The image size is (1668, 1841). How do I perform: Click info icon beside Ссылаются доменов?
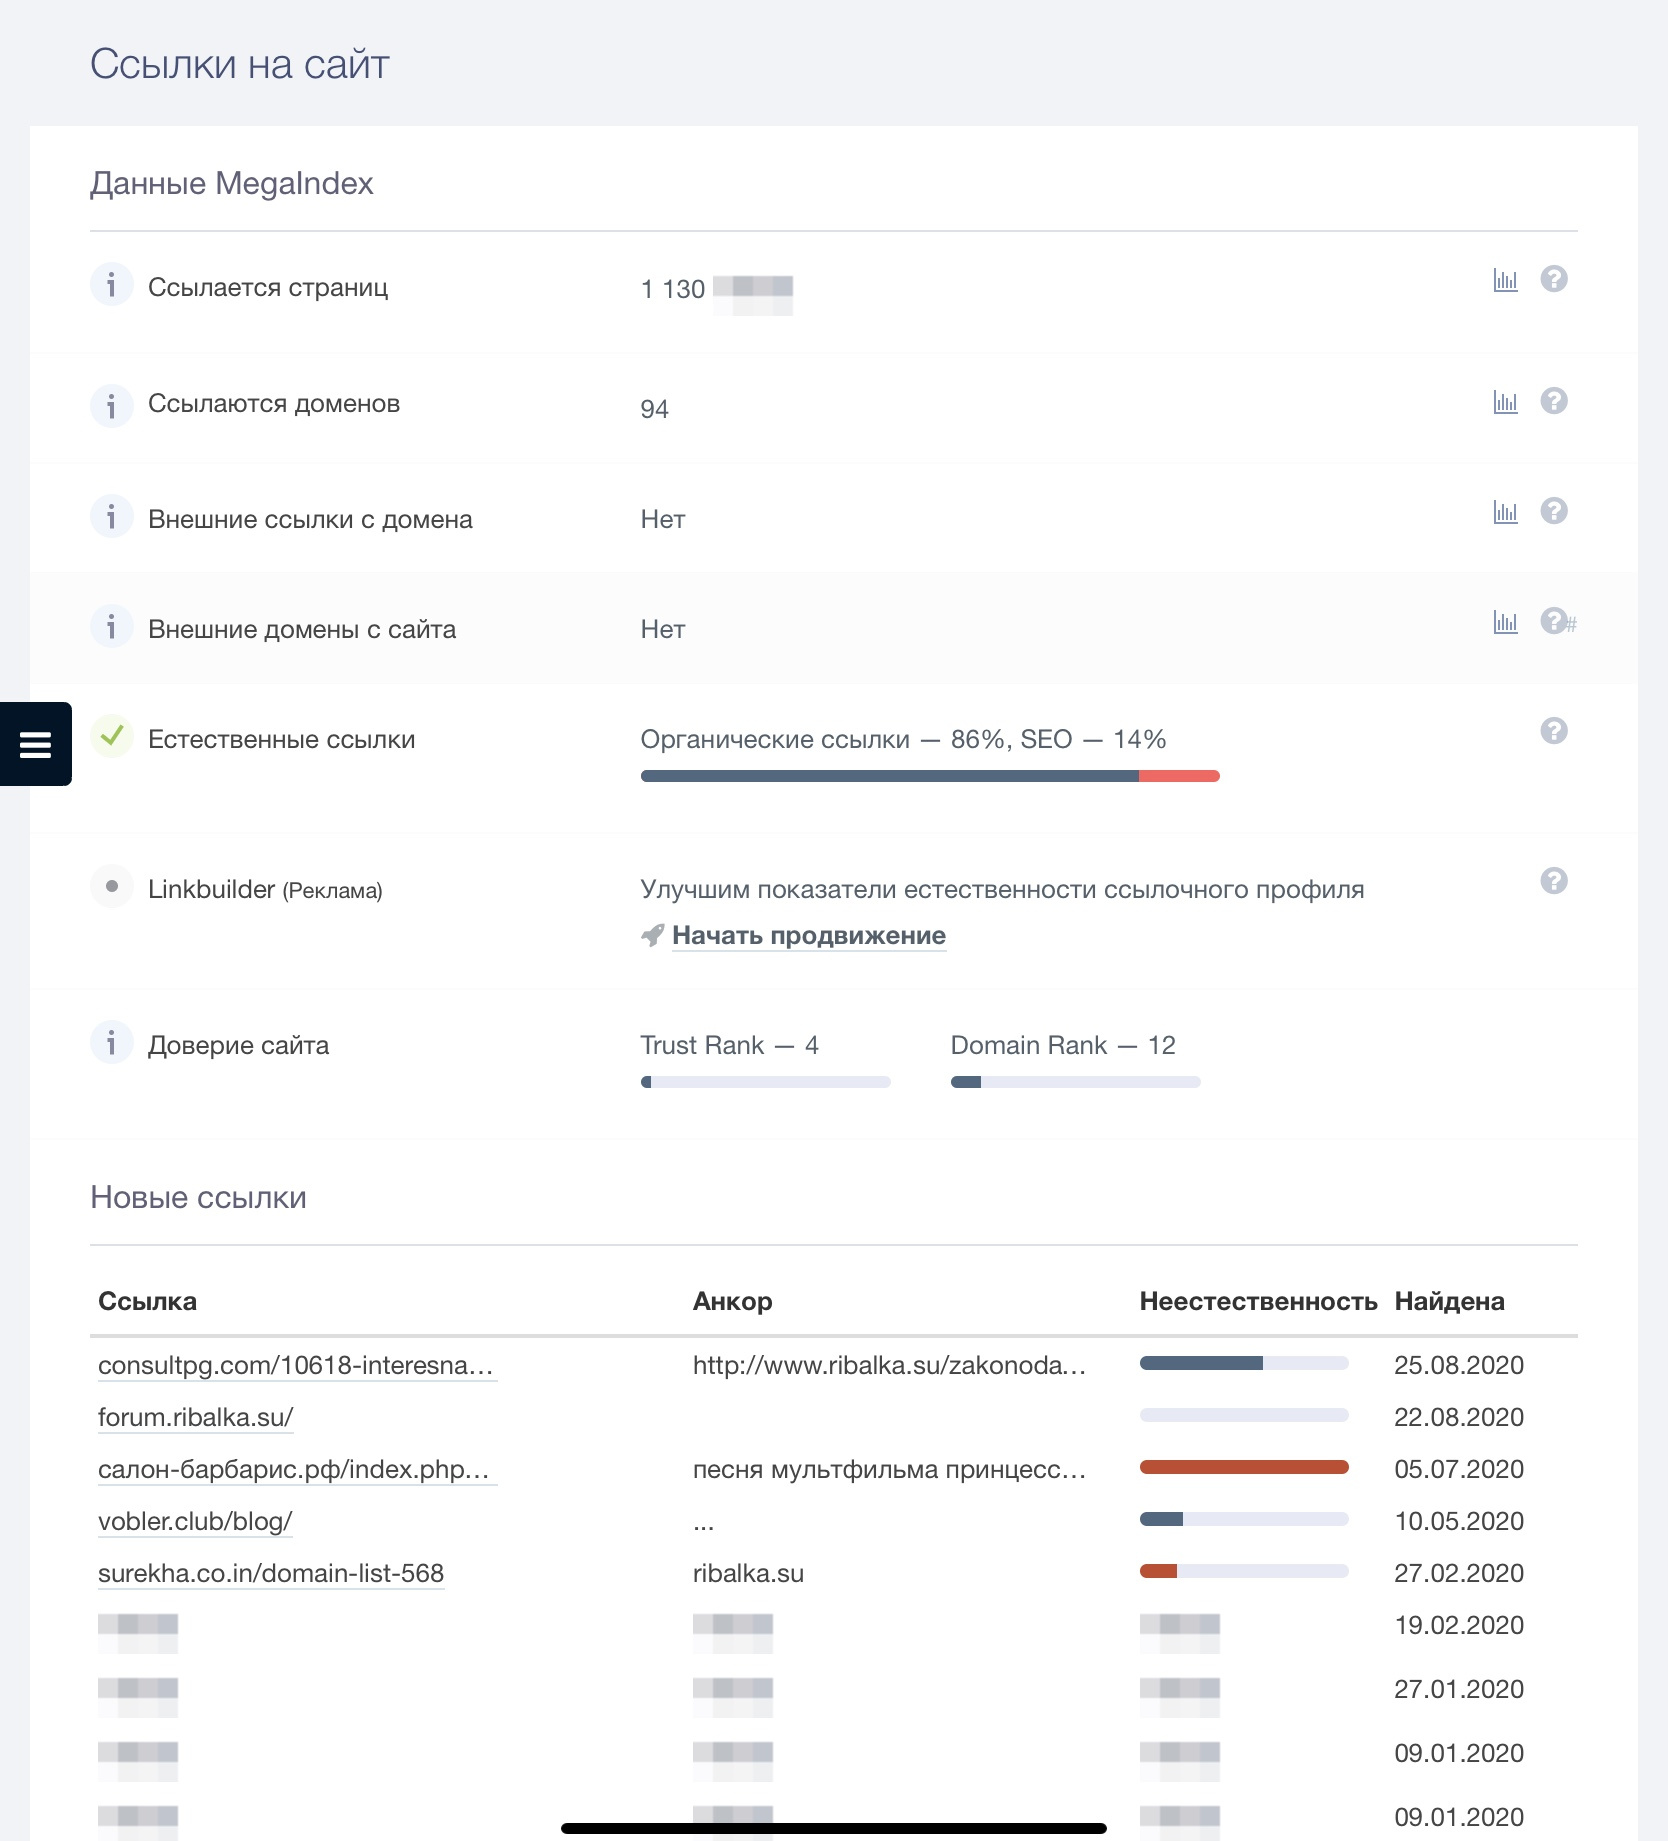pos(111,405)
